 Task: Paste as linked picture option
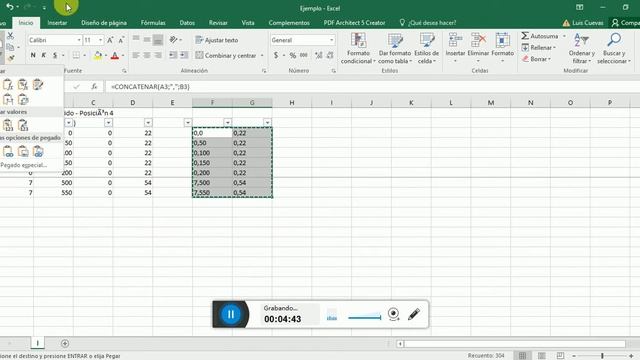pyautogui.click(x=38, y=152)
